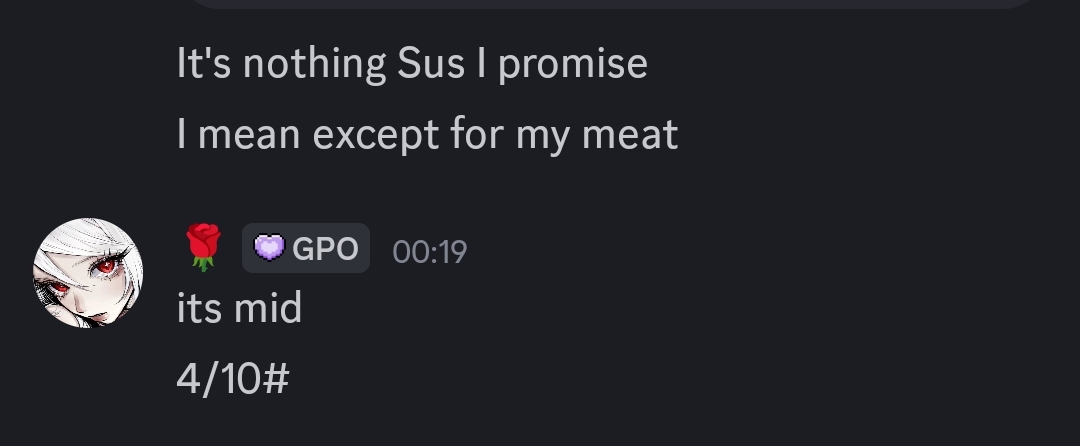Click the word "its" in the reply message
This screenshot has height=446, width=1080.
[x=197, y=308]
